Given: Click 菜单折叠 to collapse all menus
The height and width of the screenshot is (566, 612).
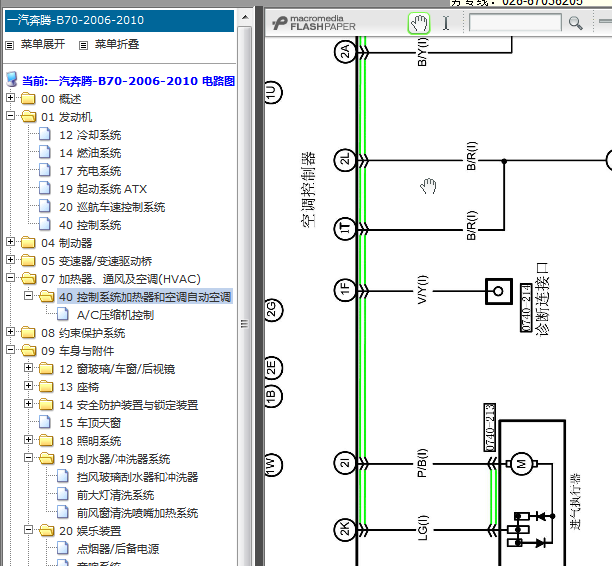Looking at the screenshot, I should [x=117, y=44].
